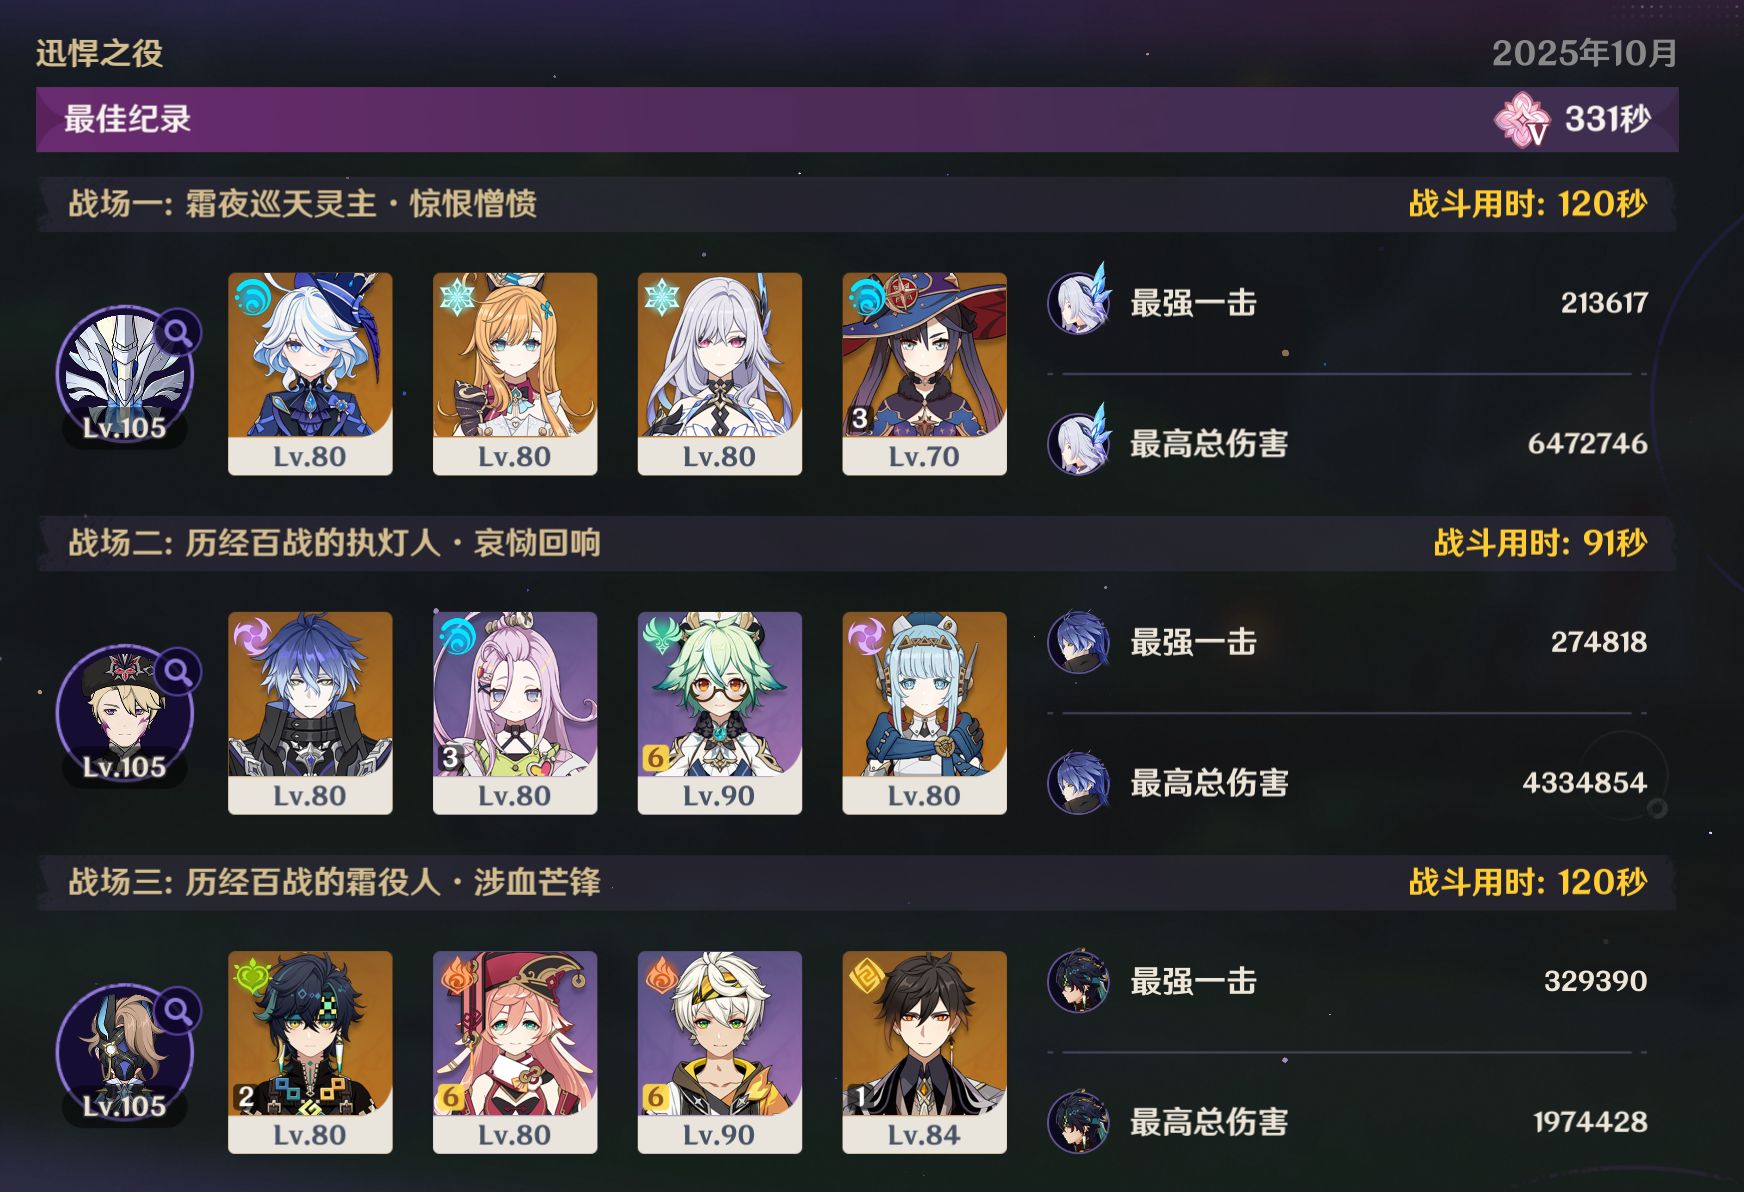Viewport: 1744px width, 1192px height.
Task: Select Furina's Lv.80 character card
Action: (310, 373)
